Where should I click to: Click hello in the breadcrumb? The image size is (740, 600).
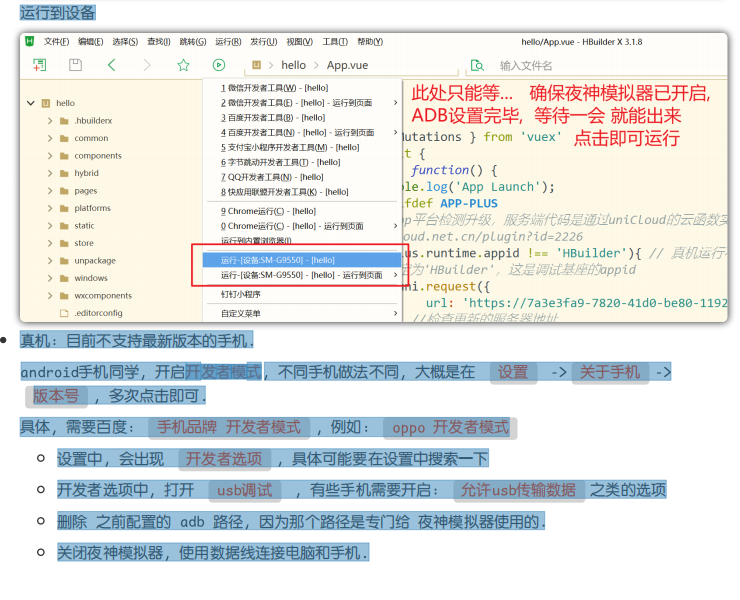click(294, 65)
